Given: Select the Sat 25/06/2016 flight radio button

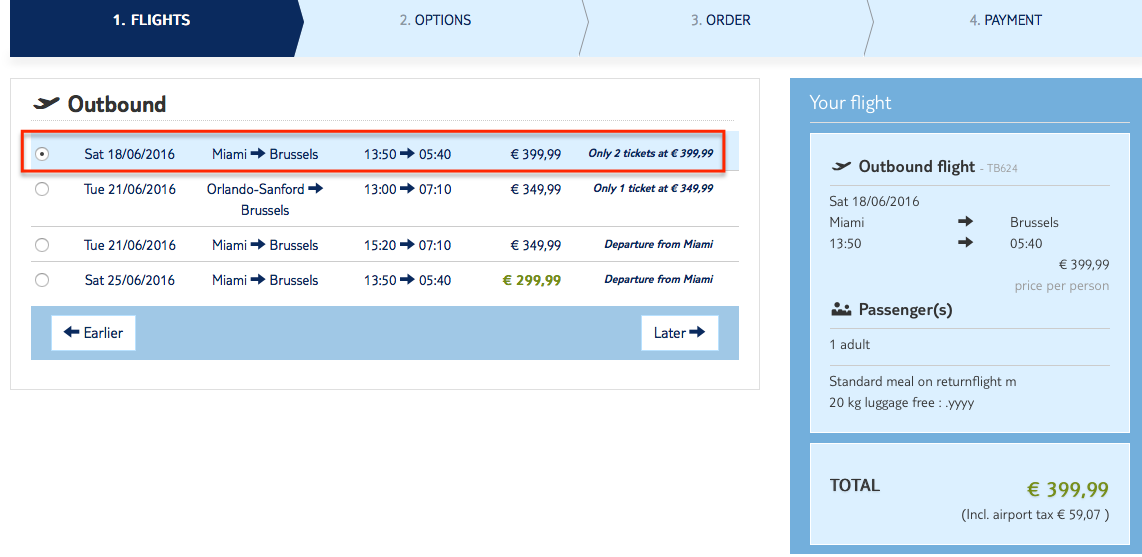Looking at the screenshot, I should [42, 280].
